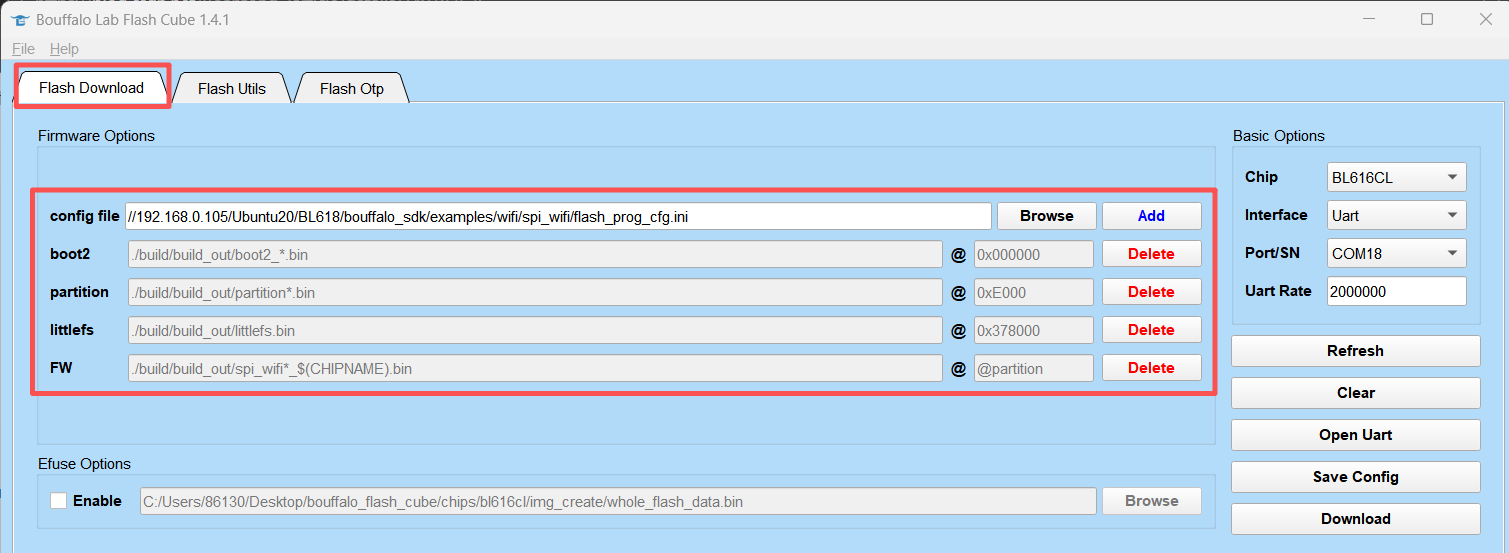Click the partition file path field
The width and height of the screenshot is (1509, 553).
[535, 292]
